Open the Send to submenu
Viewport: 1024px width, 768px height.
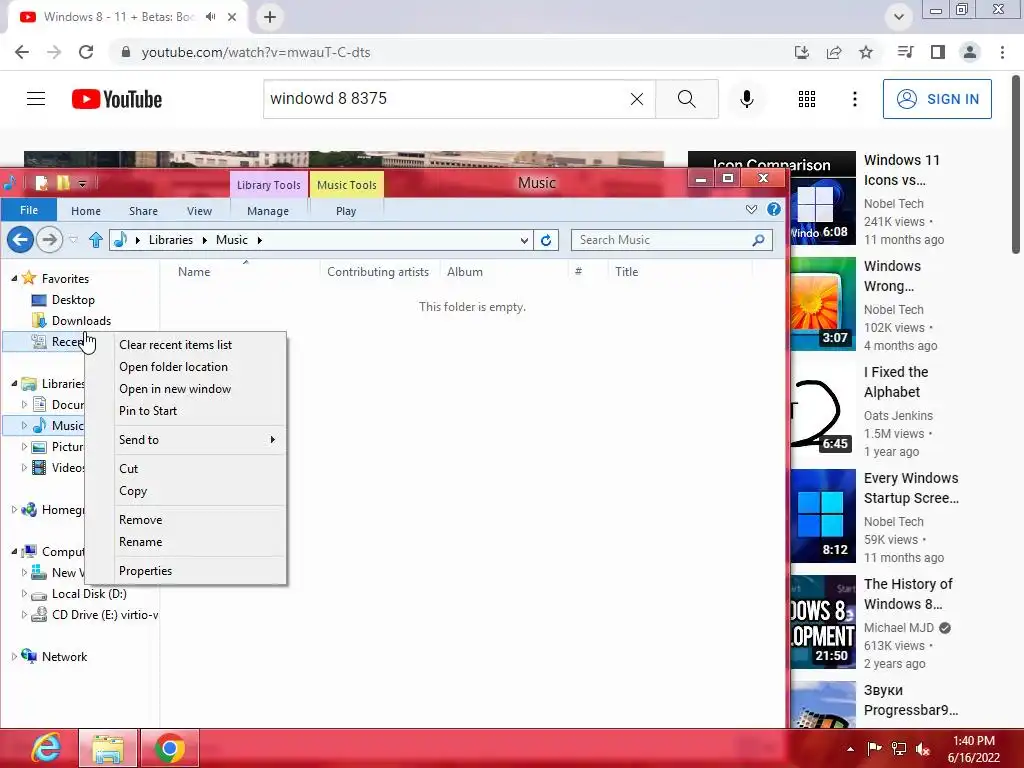click(x=186, y=440)
